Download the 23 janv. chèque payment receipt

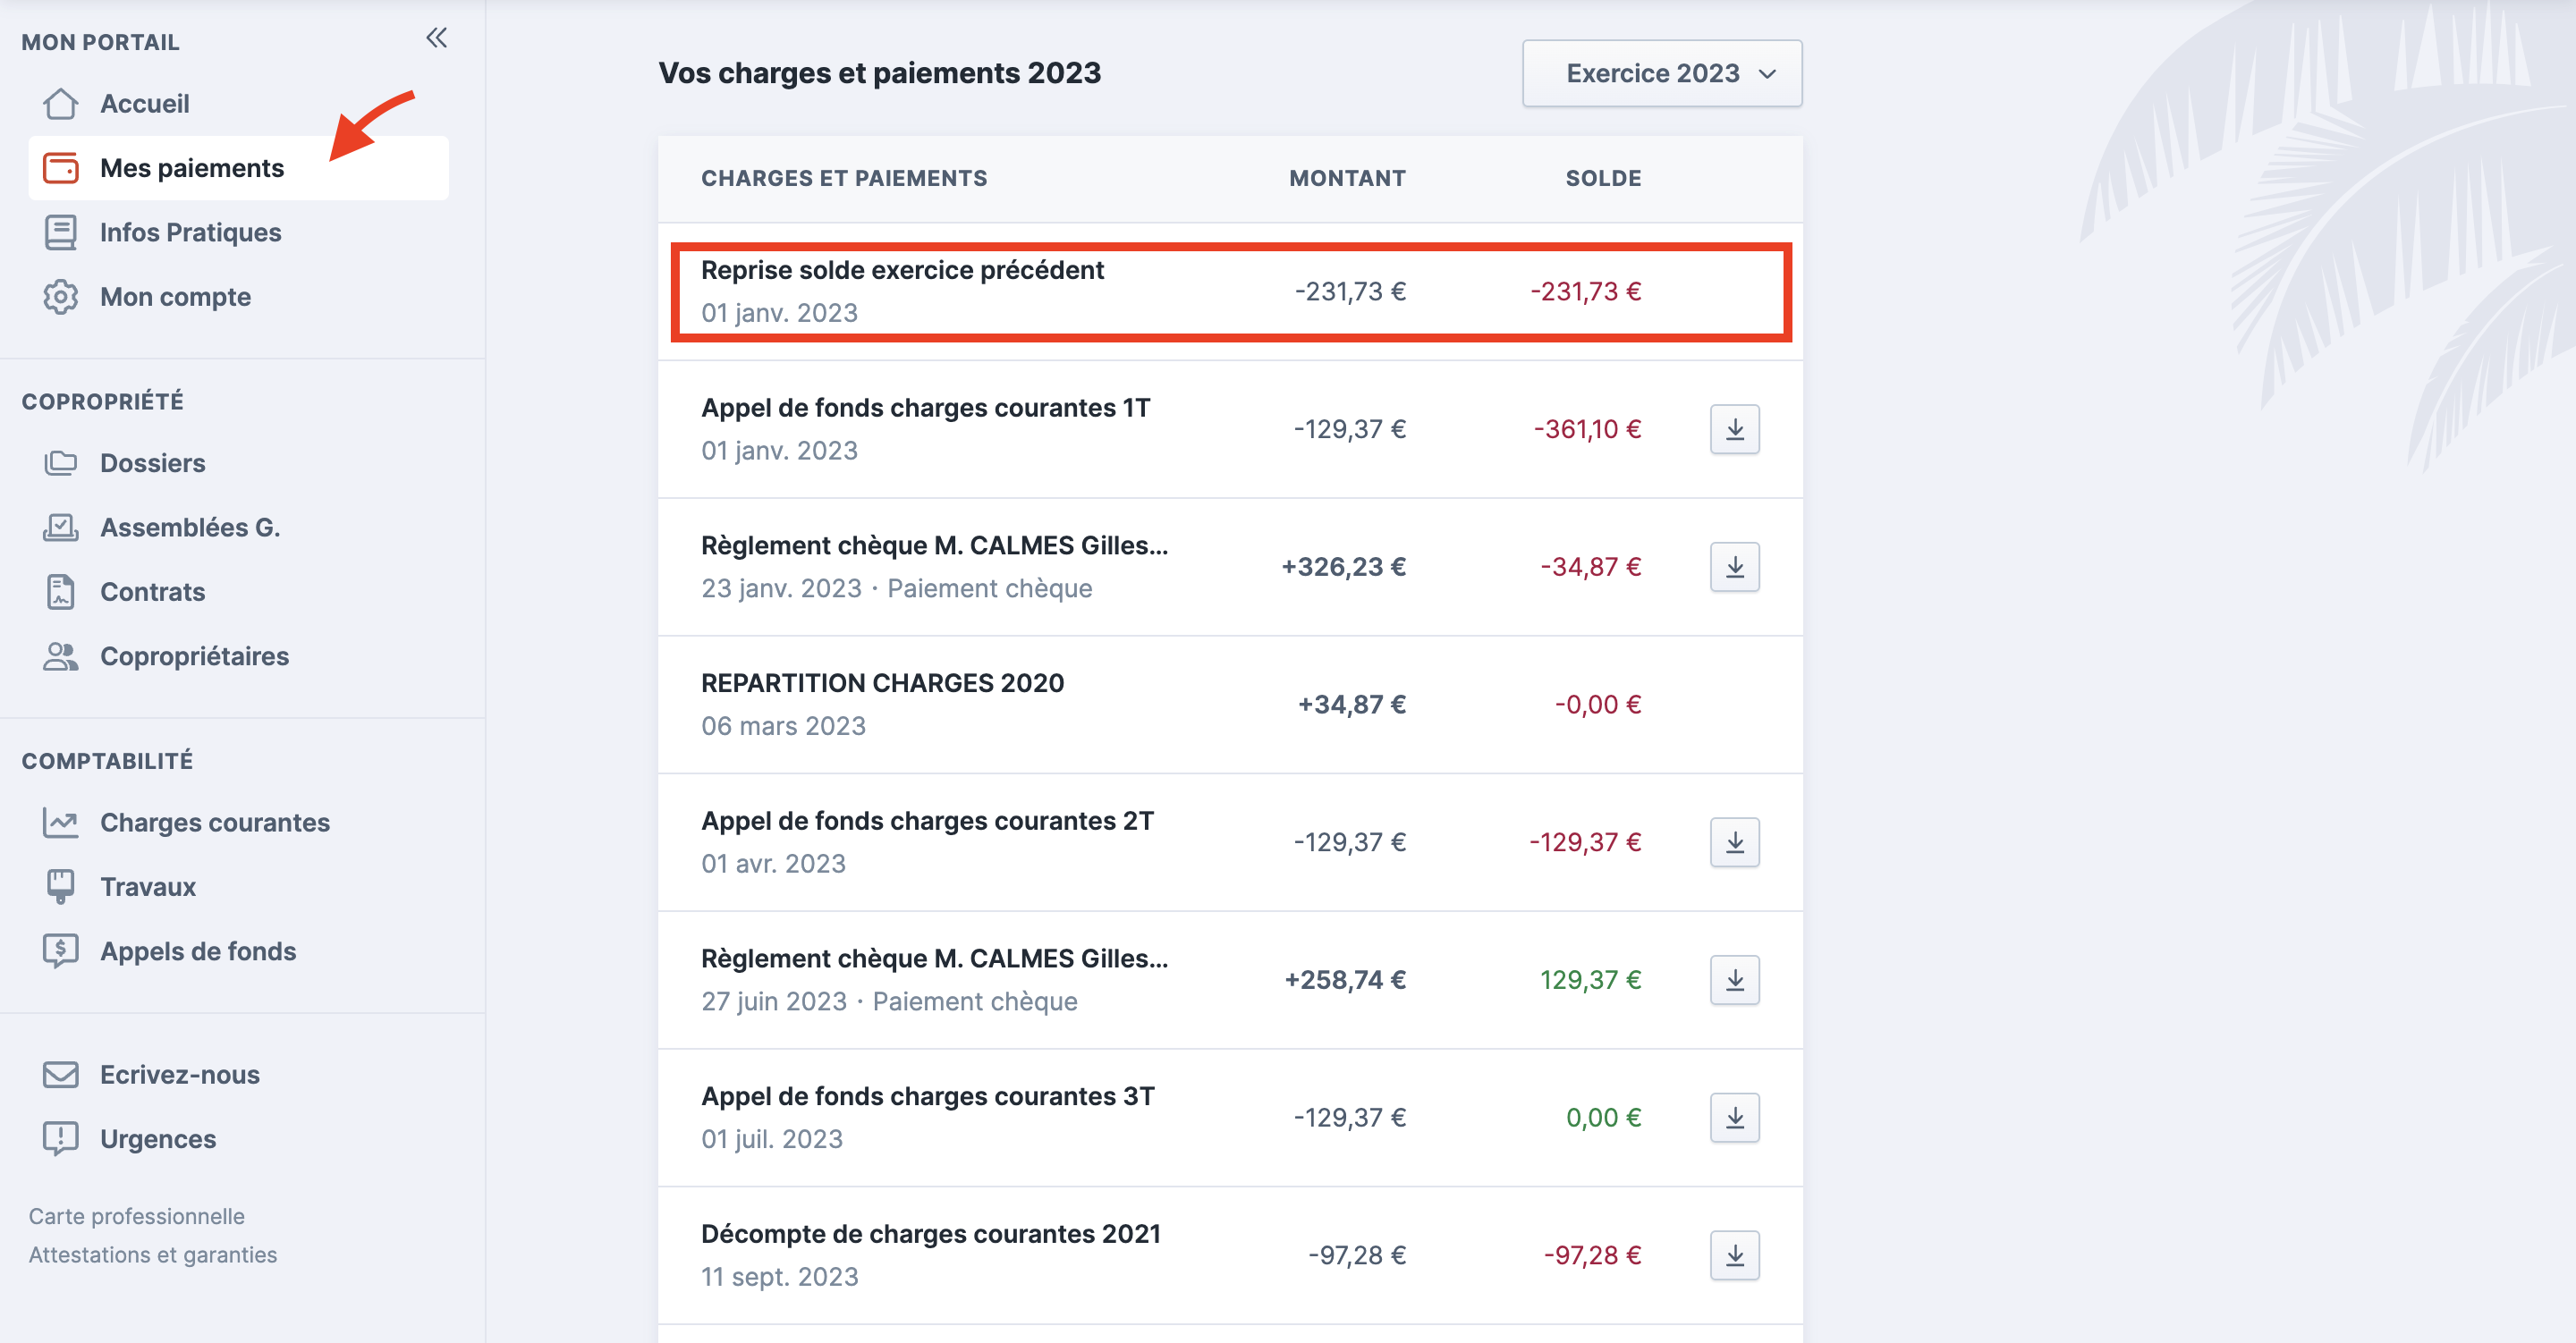1734,567
